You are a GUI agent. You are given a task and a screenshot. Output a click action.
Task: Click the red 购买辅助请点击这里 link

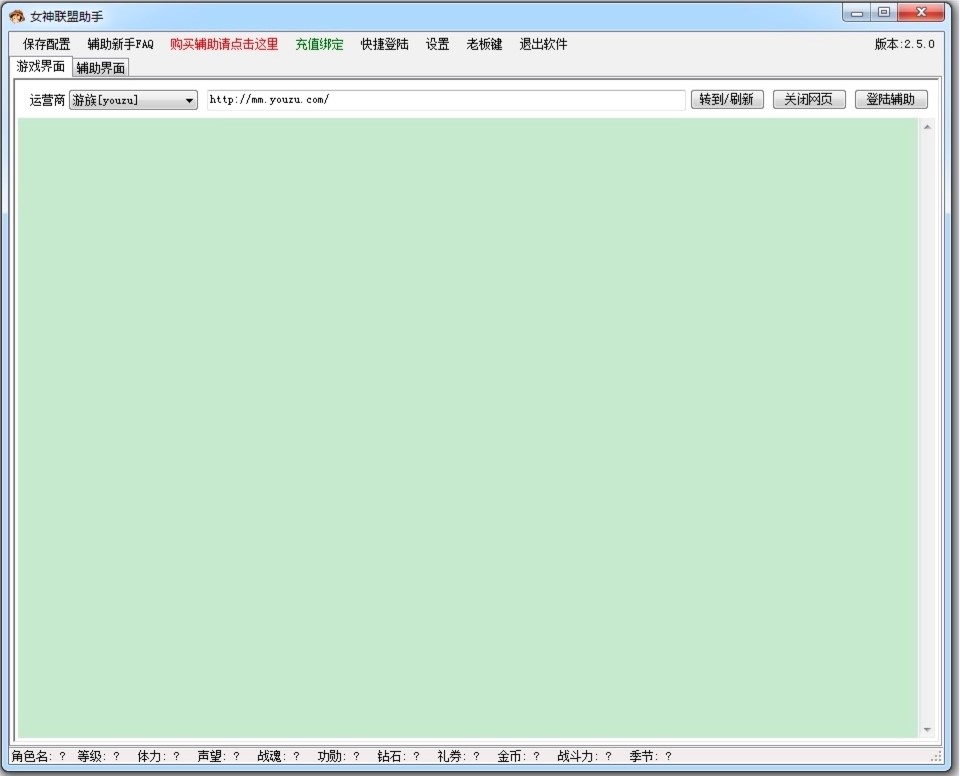[224, 44]
